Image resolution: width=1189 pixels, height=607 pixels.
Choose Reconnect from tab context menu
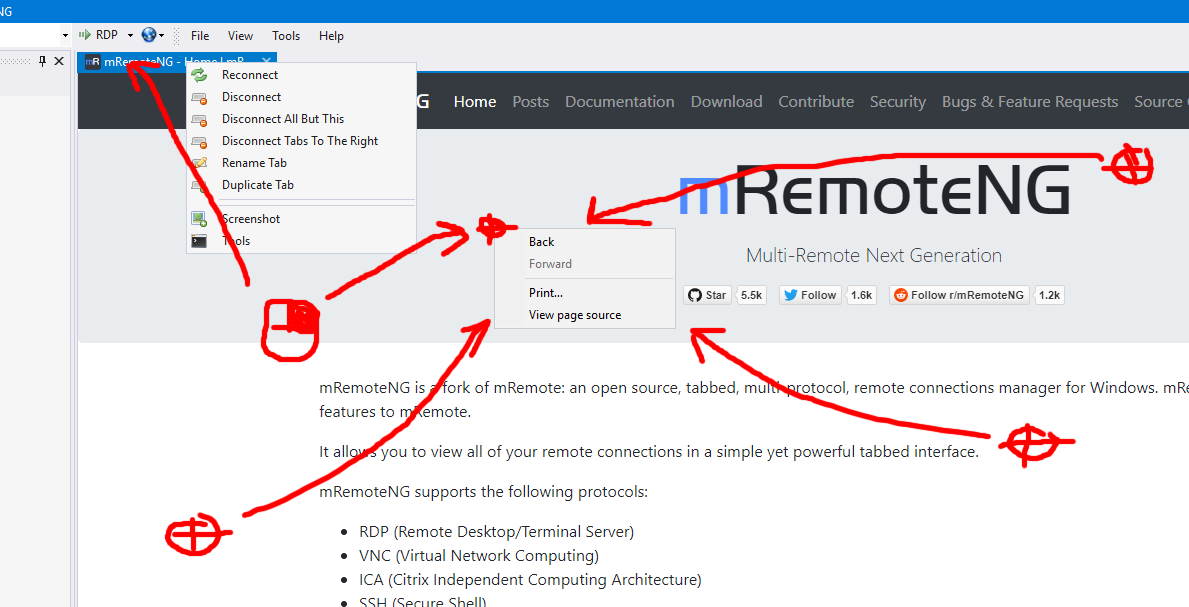point(301,75)
